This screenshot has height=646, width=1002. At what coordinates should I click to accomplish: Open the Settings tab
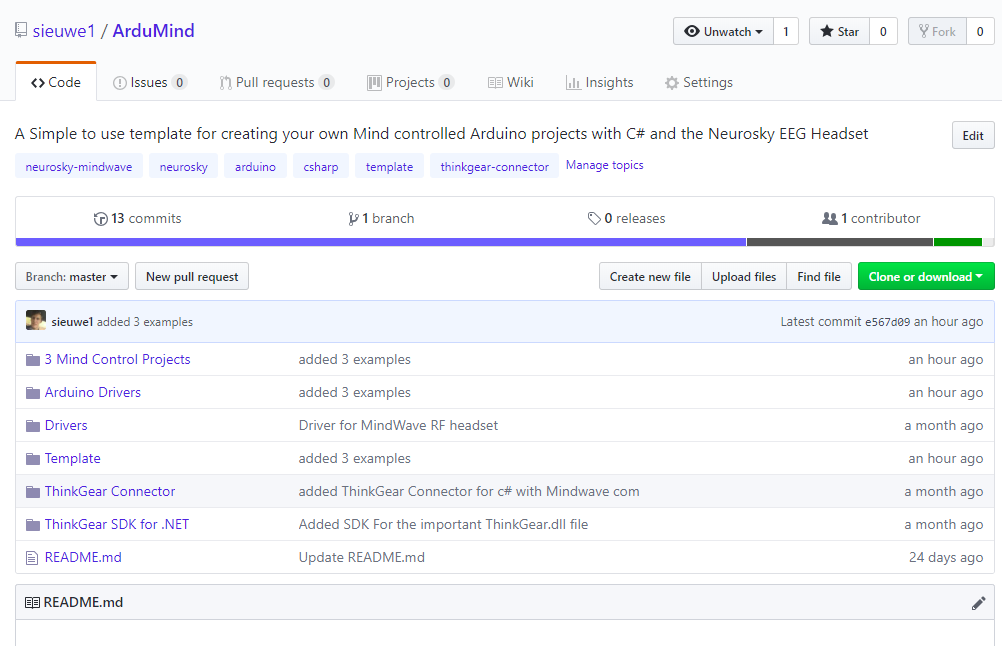coord(698,83)
